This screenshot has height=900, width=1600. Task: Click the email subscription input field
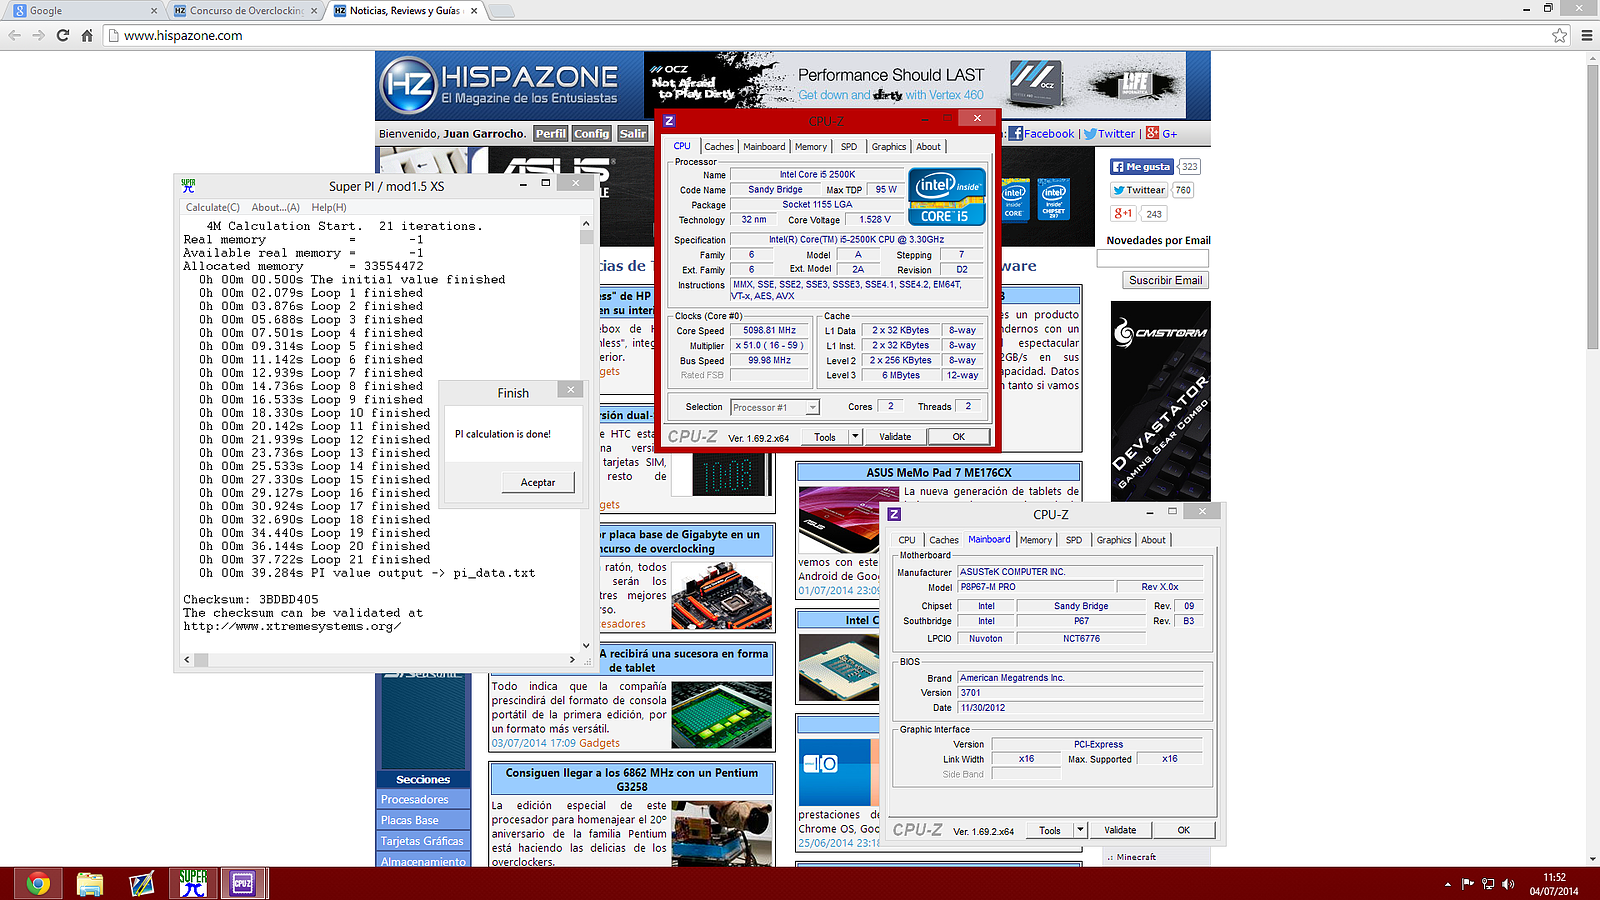(1153, 259)
